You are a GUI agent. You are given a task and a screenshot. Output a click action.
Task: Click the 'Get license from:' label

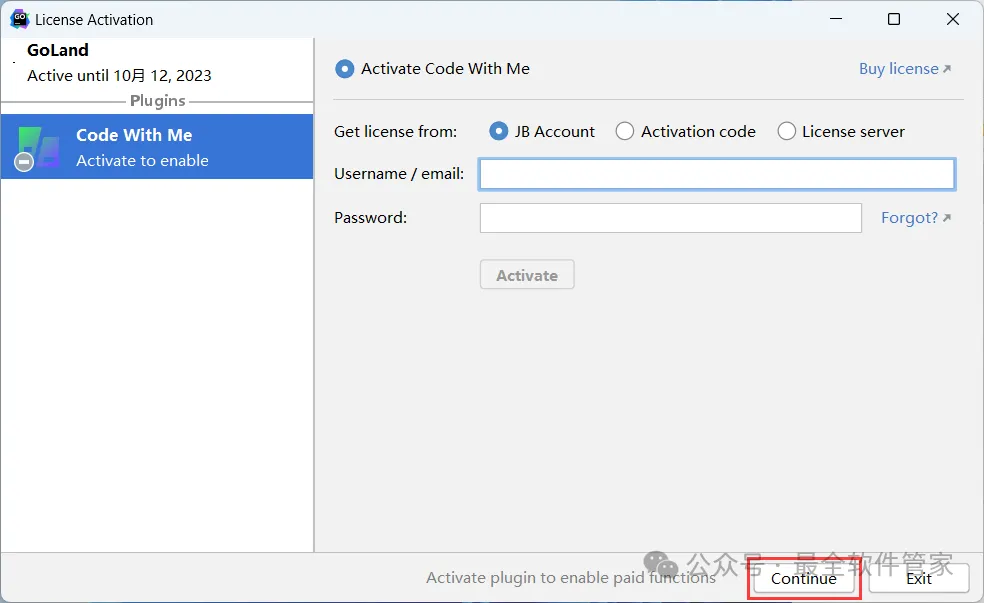pos(395,132)
